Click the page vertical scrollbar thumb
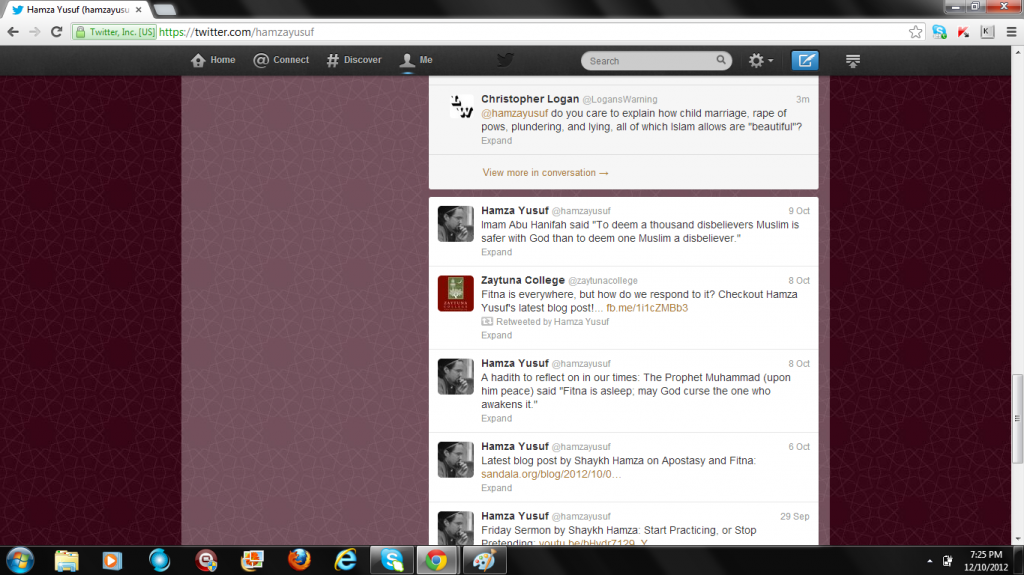 pos(1017,418)
